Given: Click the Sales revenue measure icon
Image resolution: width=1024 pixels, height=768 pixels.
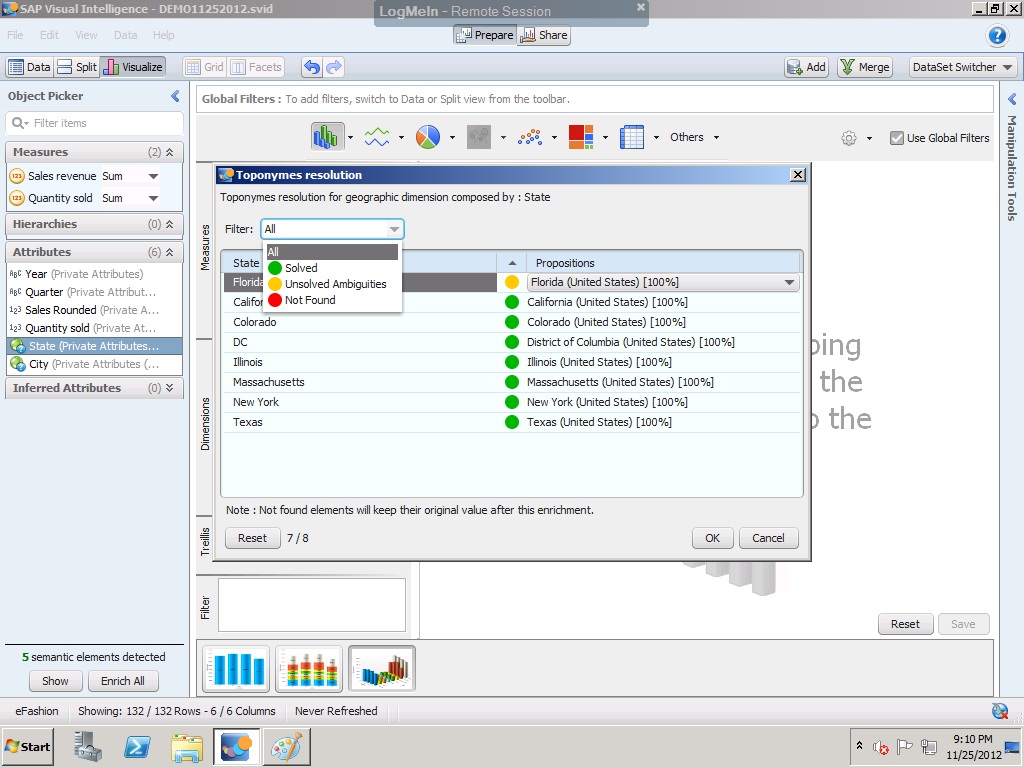Looking at the screenshot, I should click(x=17, y=176).
